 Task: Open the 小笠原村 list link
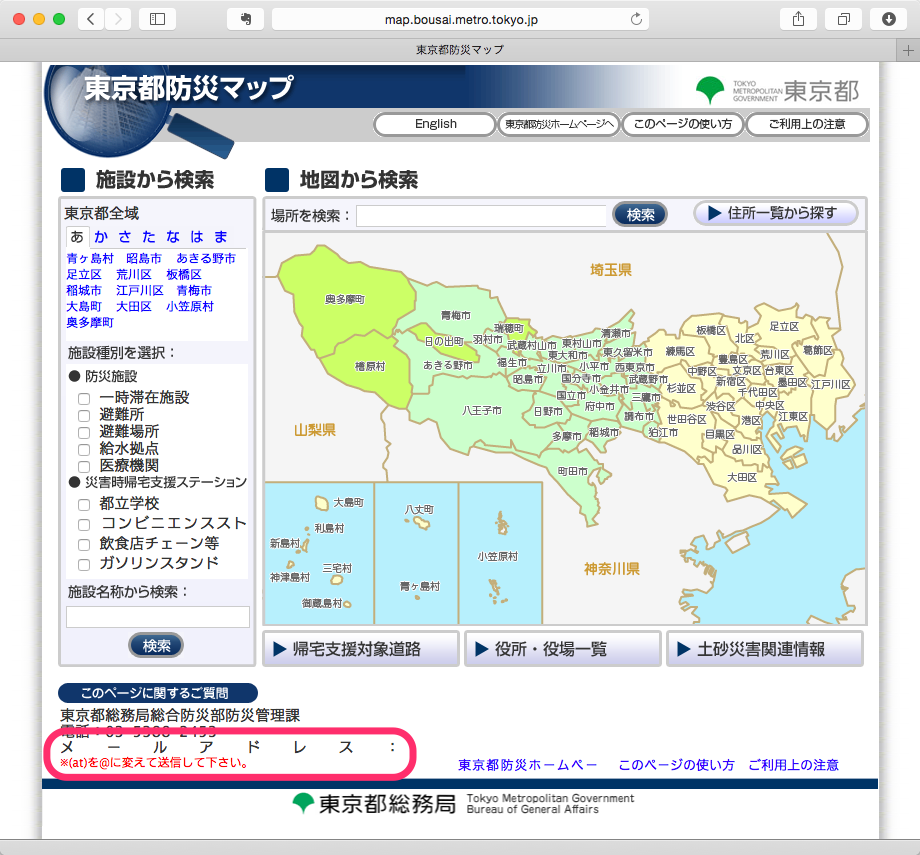190,306
